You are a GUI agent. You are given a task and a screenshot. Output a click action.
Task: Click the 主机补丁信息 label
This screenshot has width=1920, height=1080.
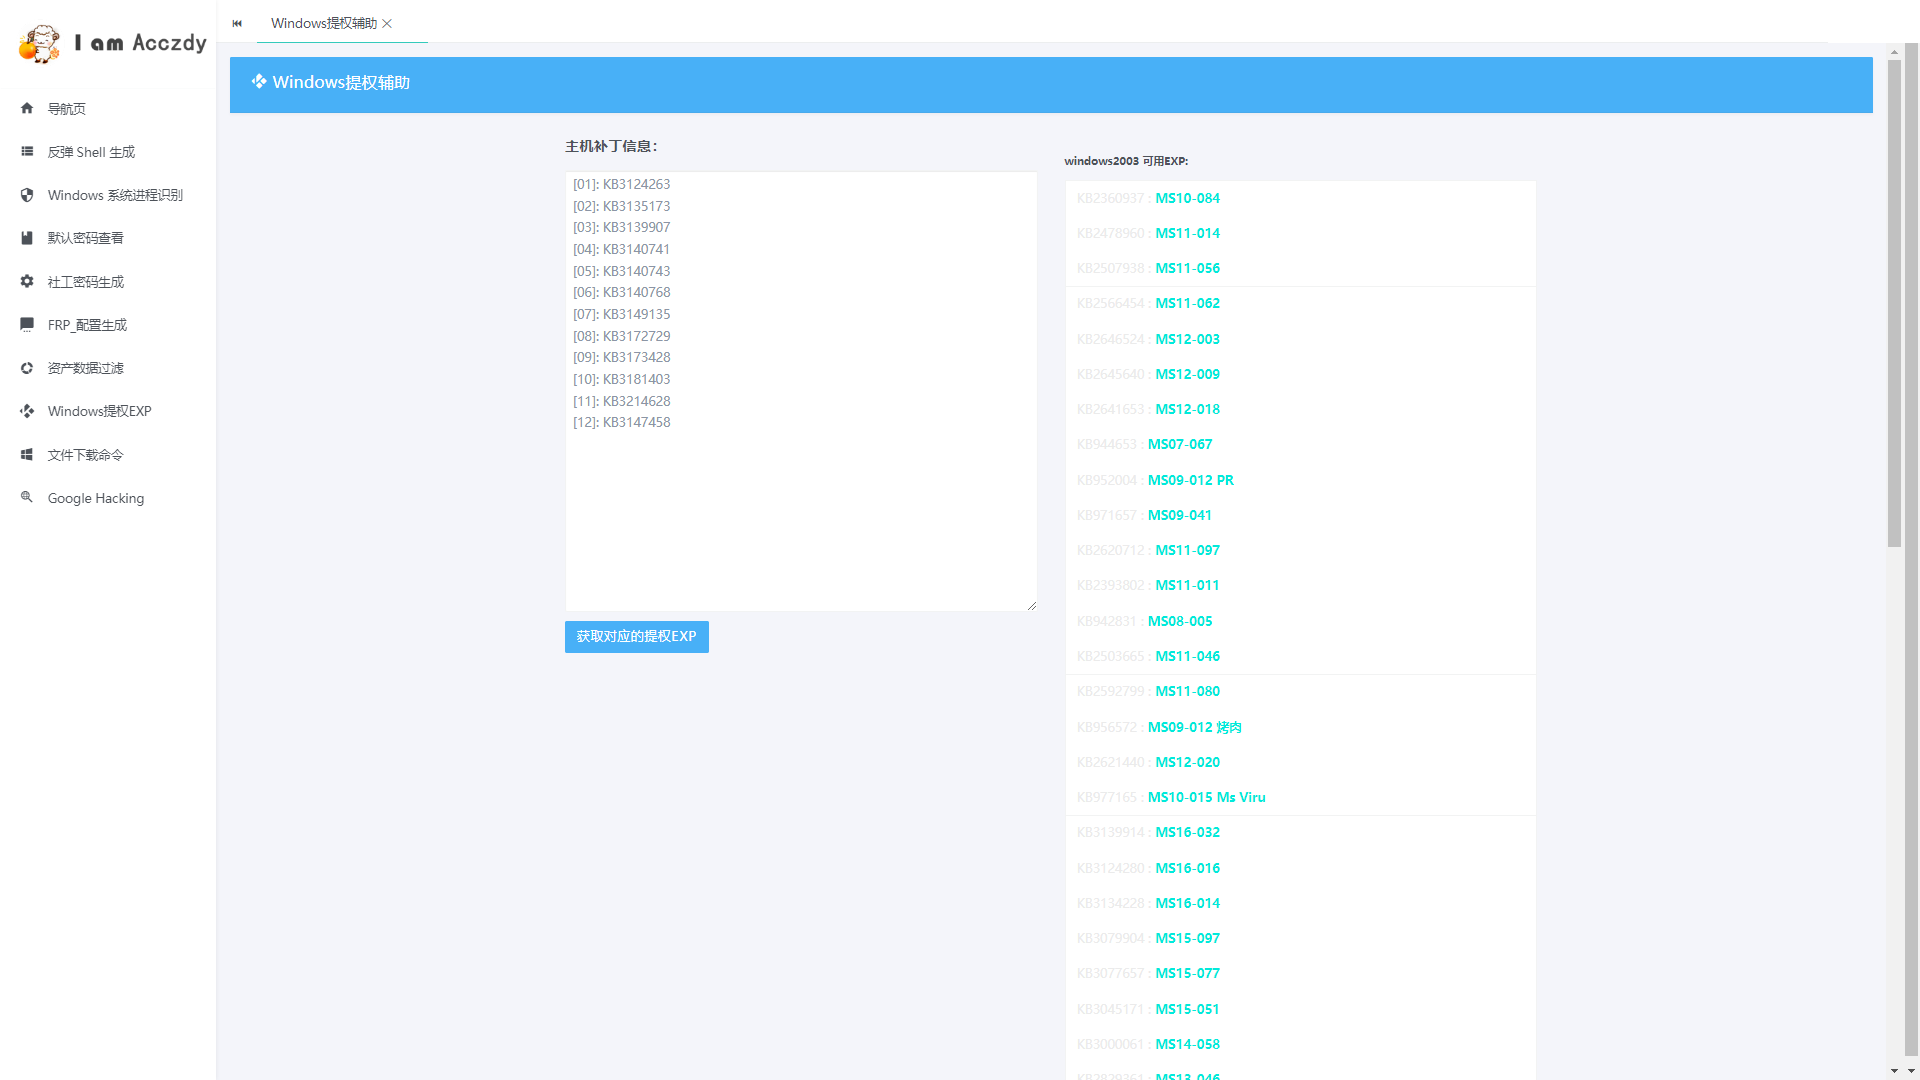click(x=611, y=146)
